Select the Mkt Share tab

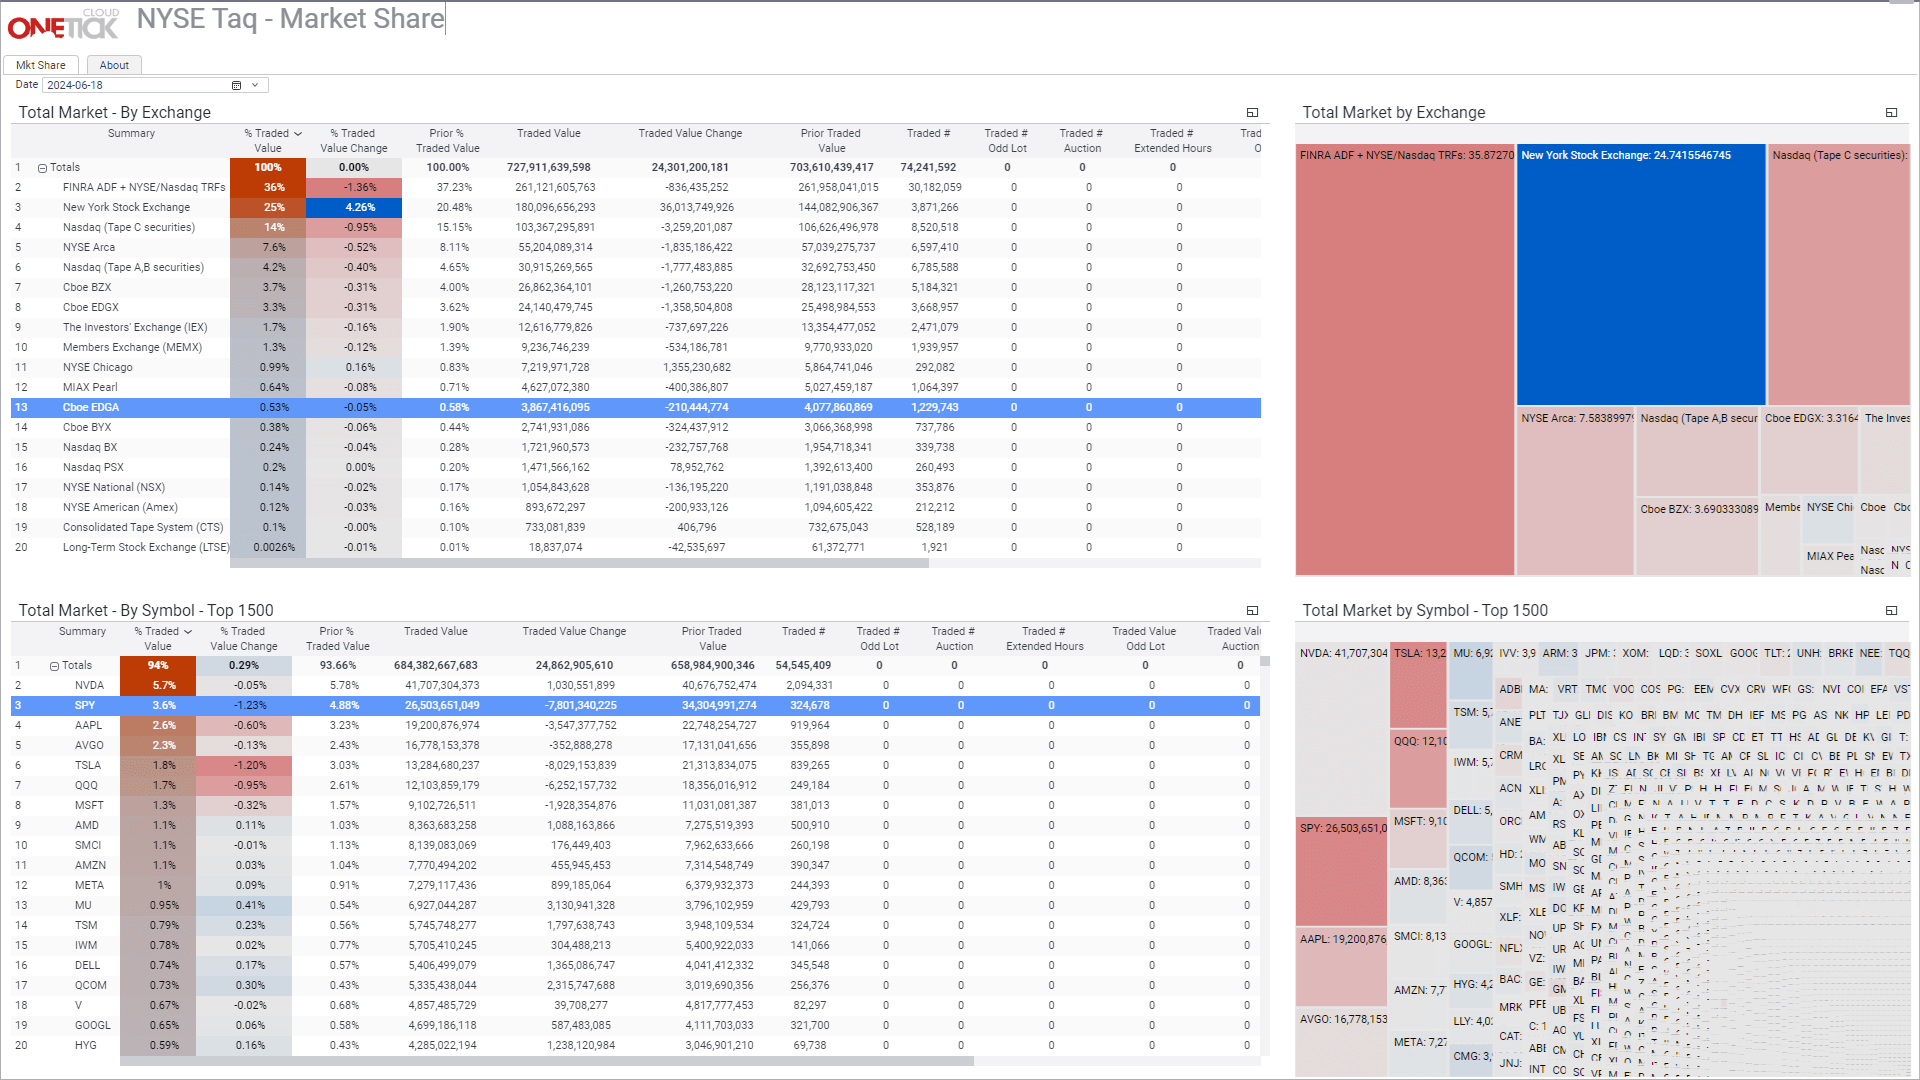(x=41, y=66)
